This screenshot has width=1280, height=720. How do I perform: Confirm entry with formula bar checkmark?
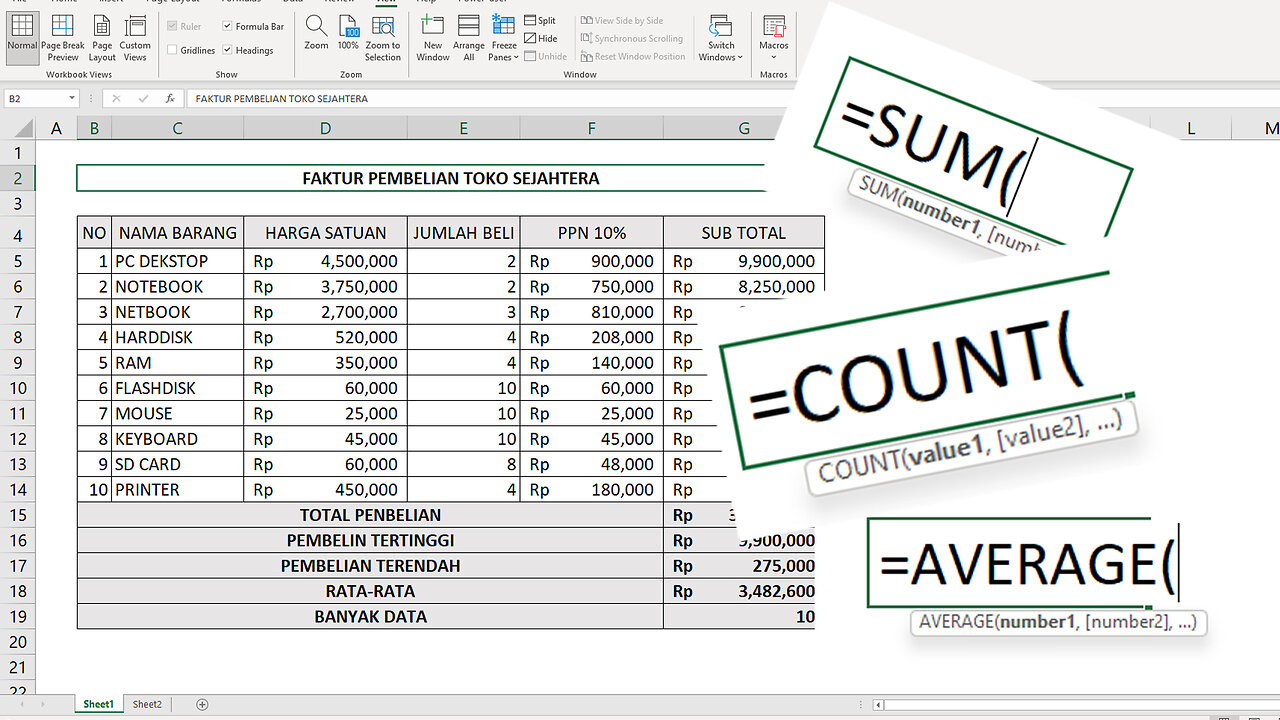pyautogui.click(x=143, y=99)
